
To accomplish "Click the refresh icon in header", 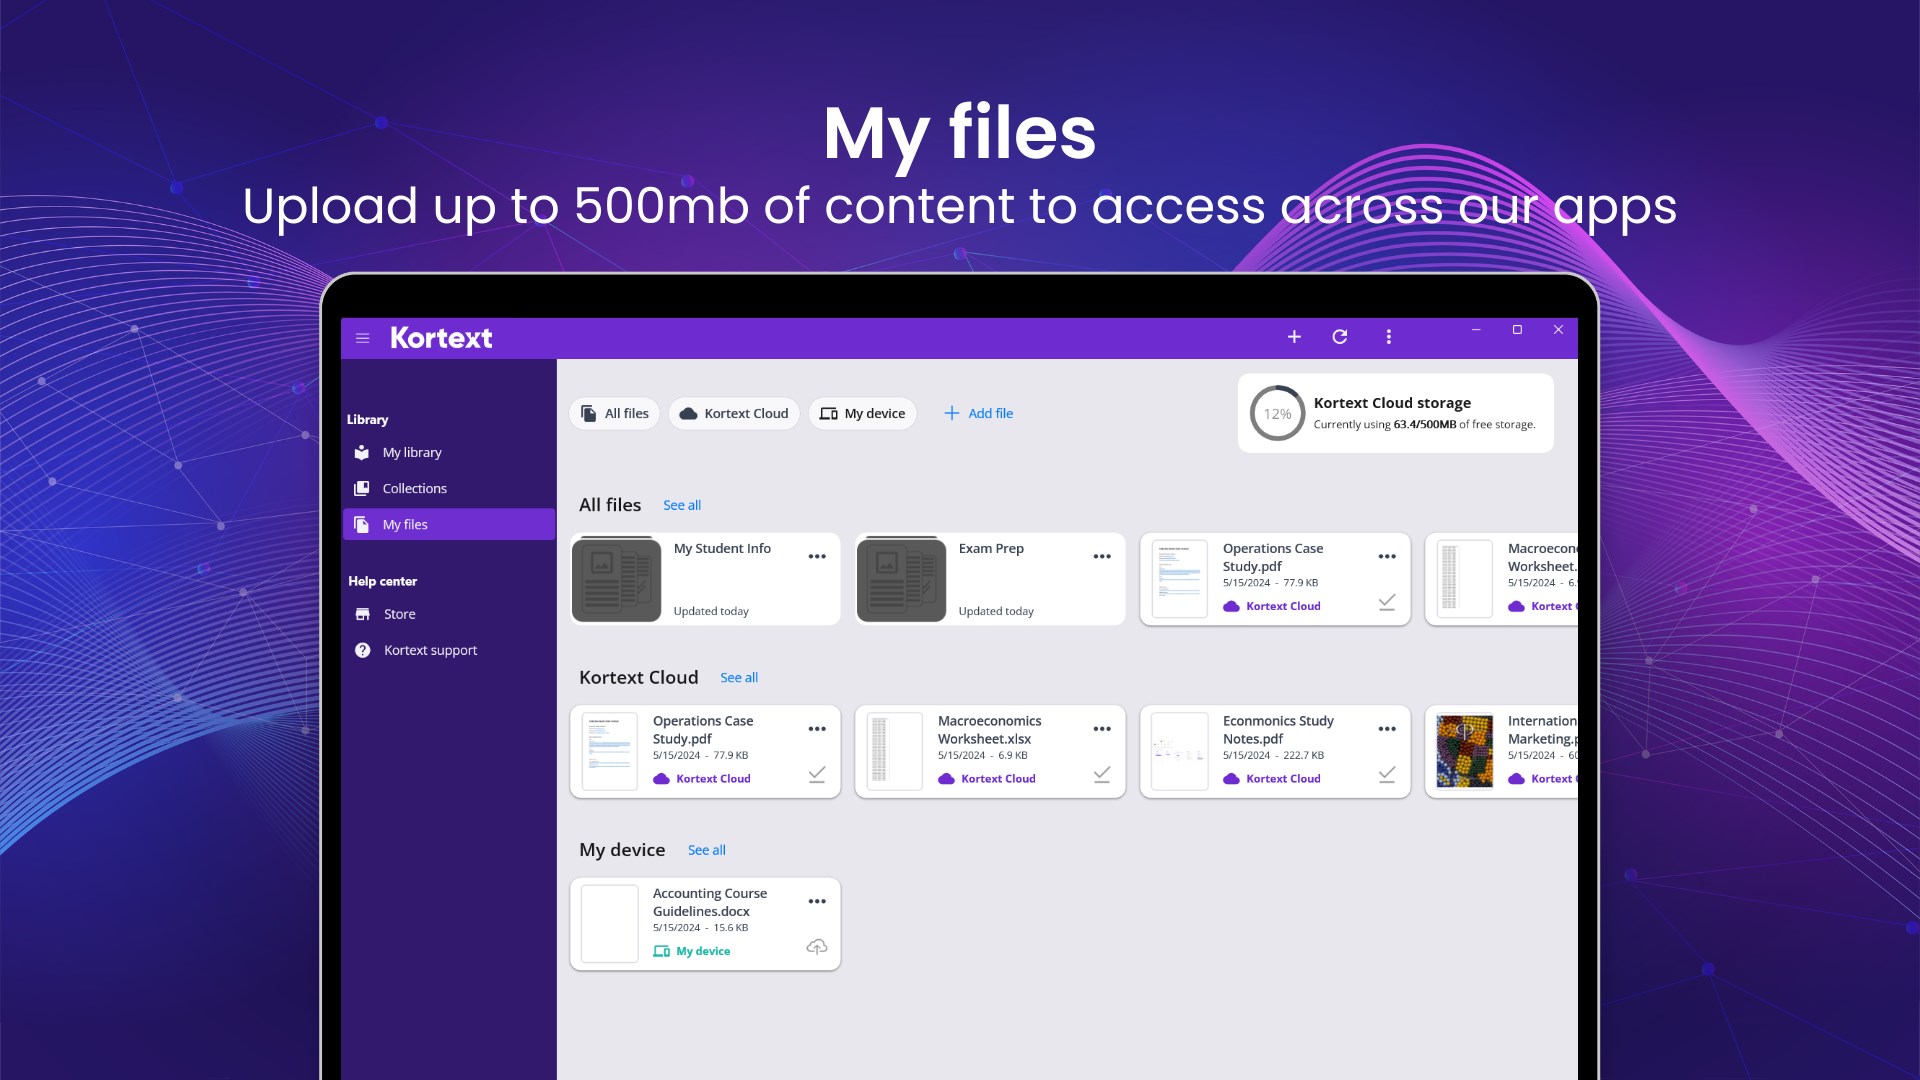I will tap(1340, 337).
